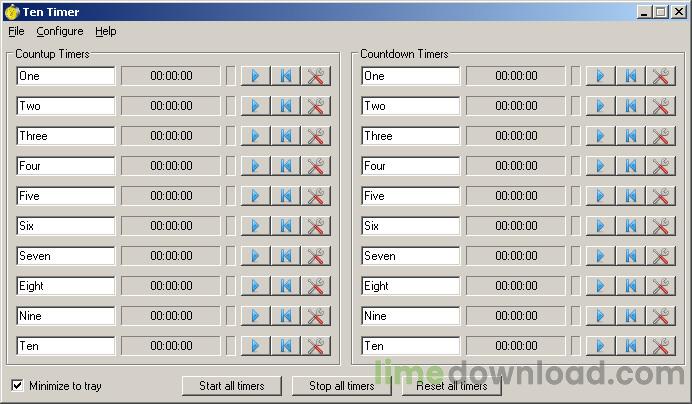Click the Stop all timers button
The image size is (692, 404).
click(x=342, y=386)
